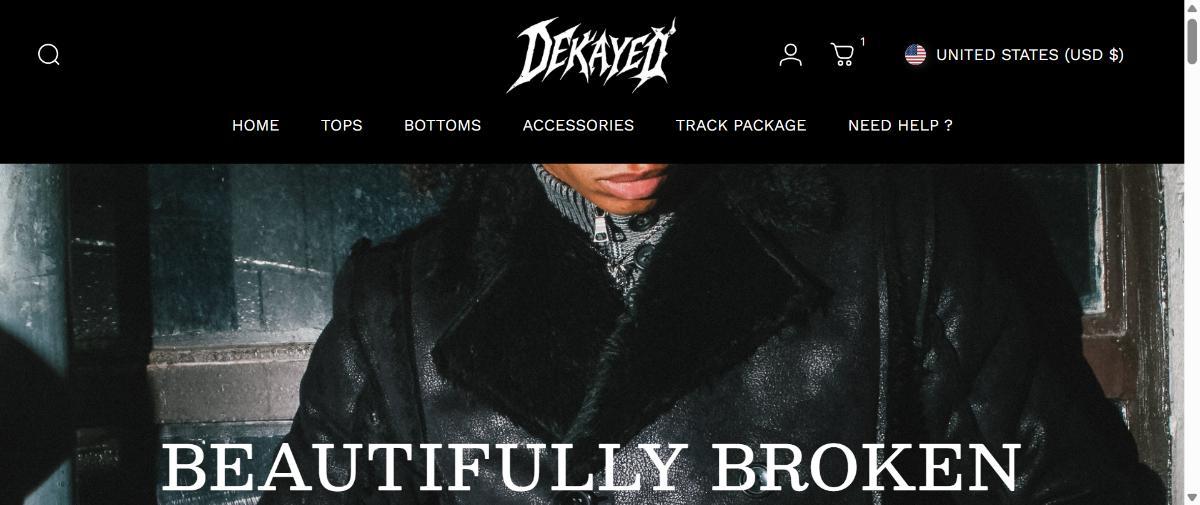Click the scrollbar up arrow

tap(1192, 8)
